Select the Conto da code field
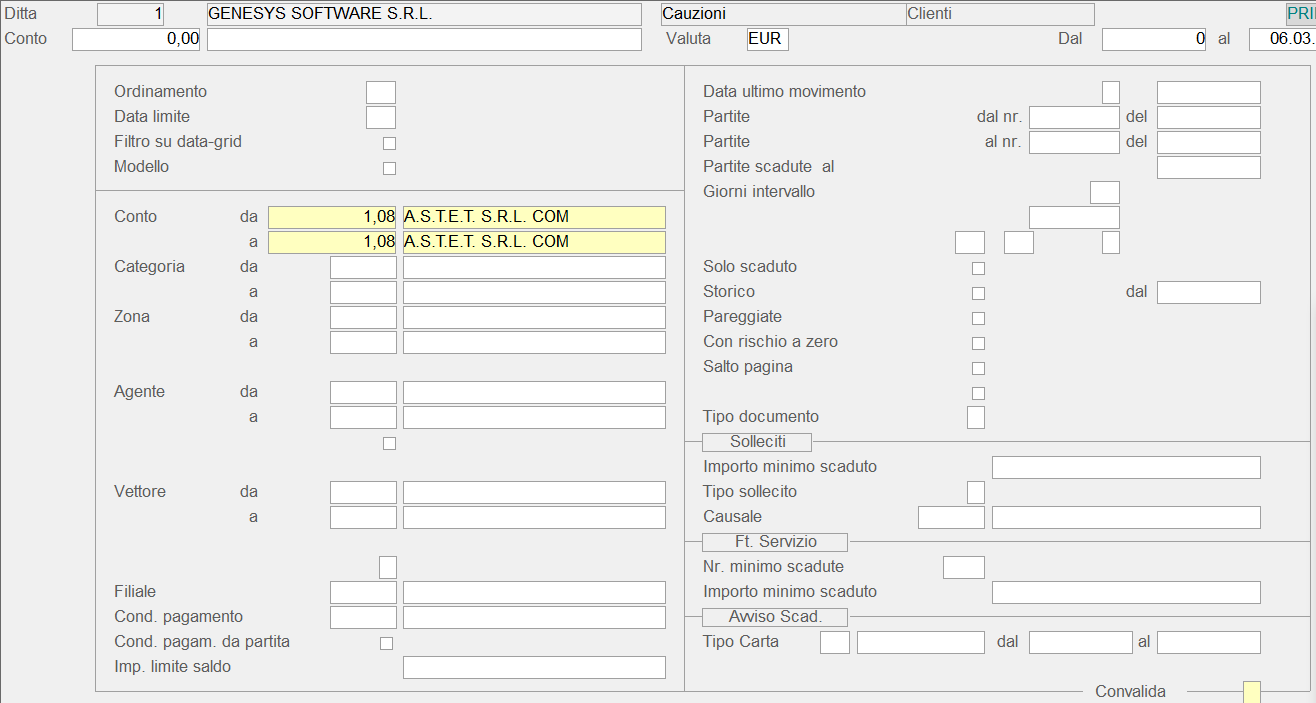The image size is (1316, 703). coord(332,217)
